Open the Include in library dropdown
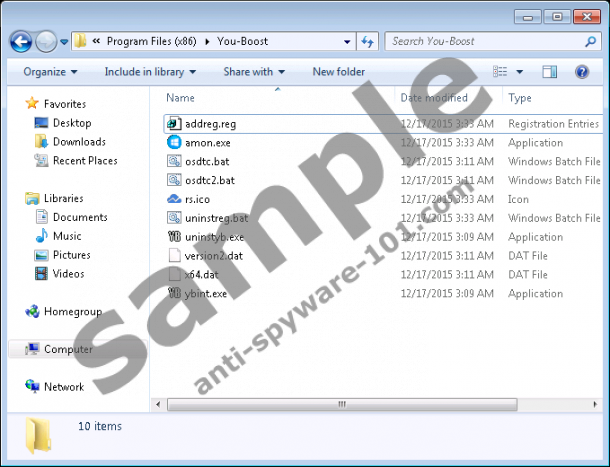The height and width of the screenshot is (467, 610). click(x=151, y=72)
